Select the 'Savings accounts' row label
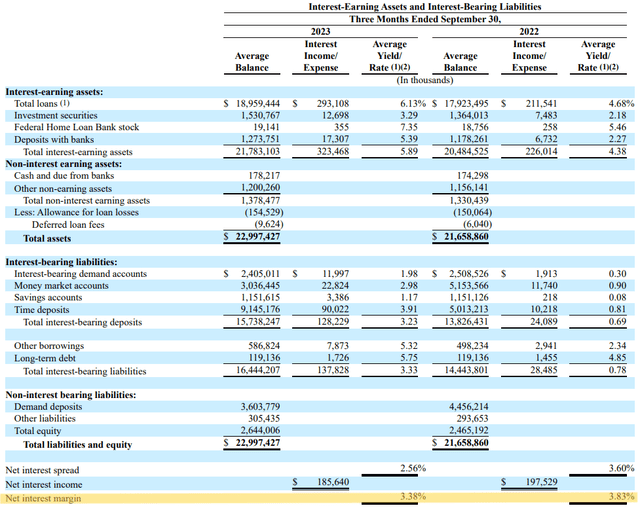Viewport: 640px width, 508px height. pos(48,297)
